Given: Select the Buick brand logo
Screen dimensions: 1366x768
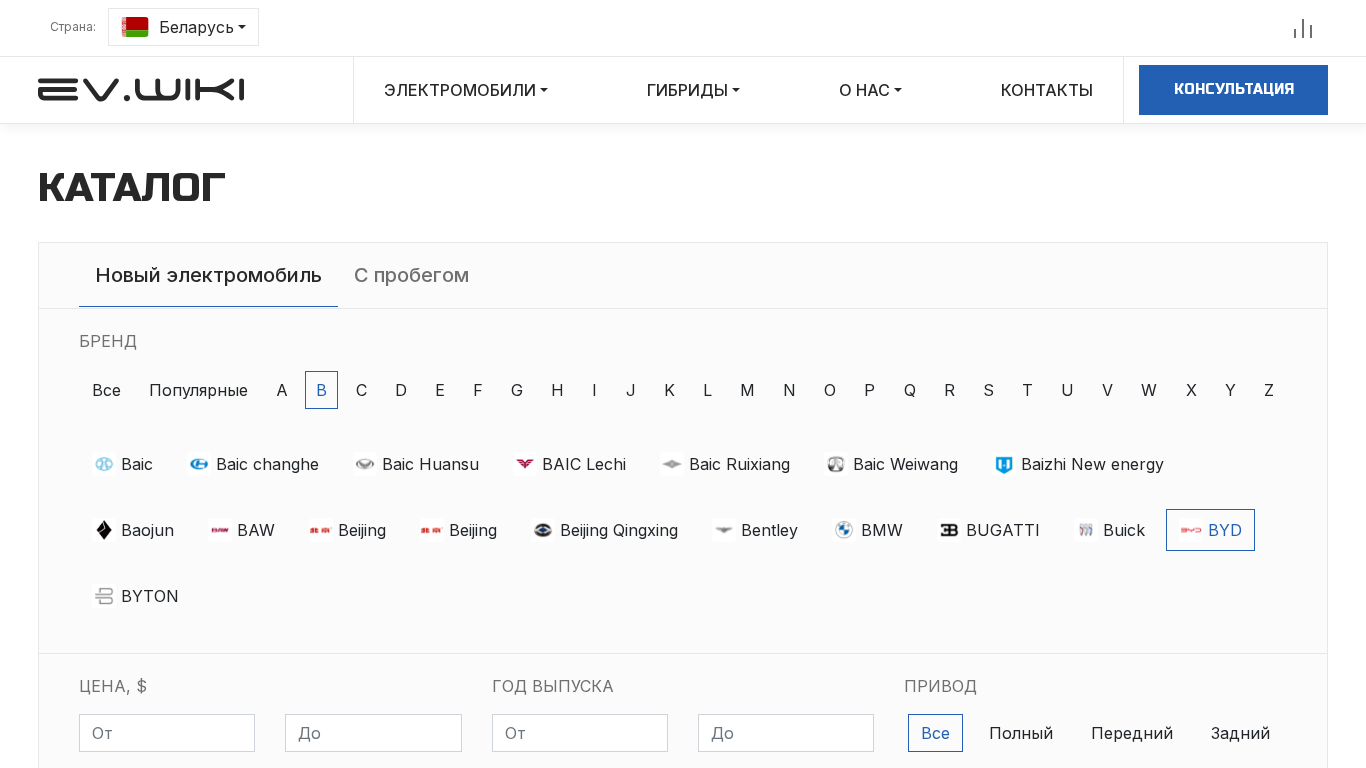Looking at the screenshot, I should [1086, 530].
